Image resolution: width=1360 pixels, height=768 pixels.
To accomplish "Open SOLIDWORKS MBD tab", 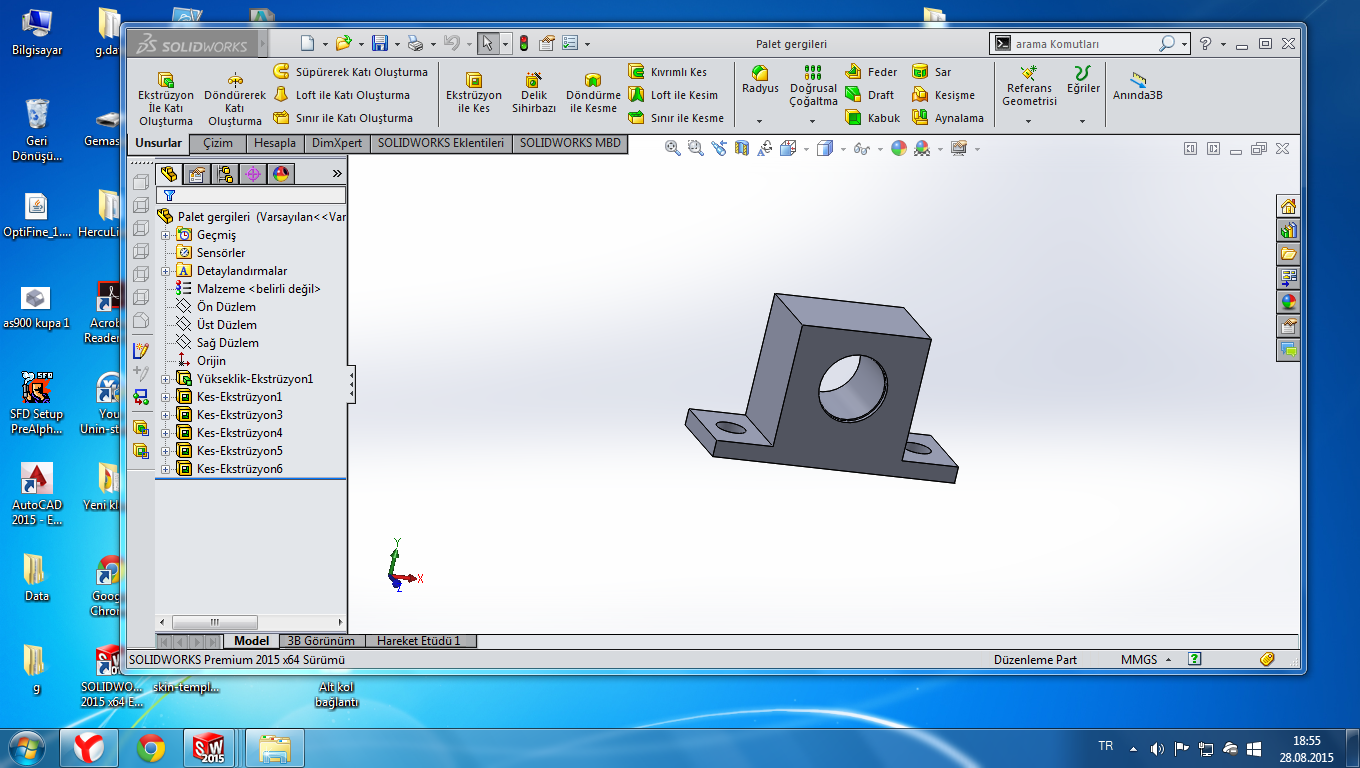I will click(x=570, y=143).
